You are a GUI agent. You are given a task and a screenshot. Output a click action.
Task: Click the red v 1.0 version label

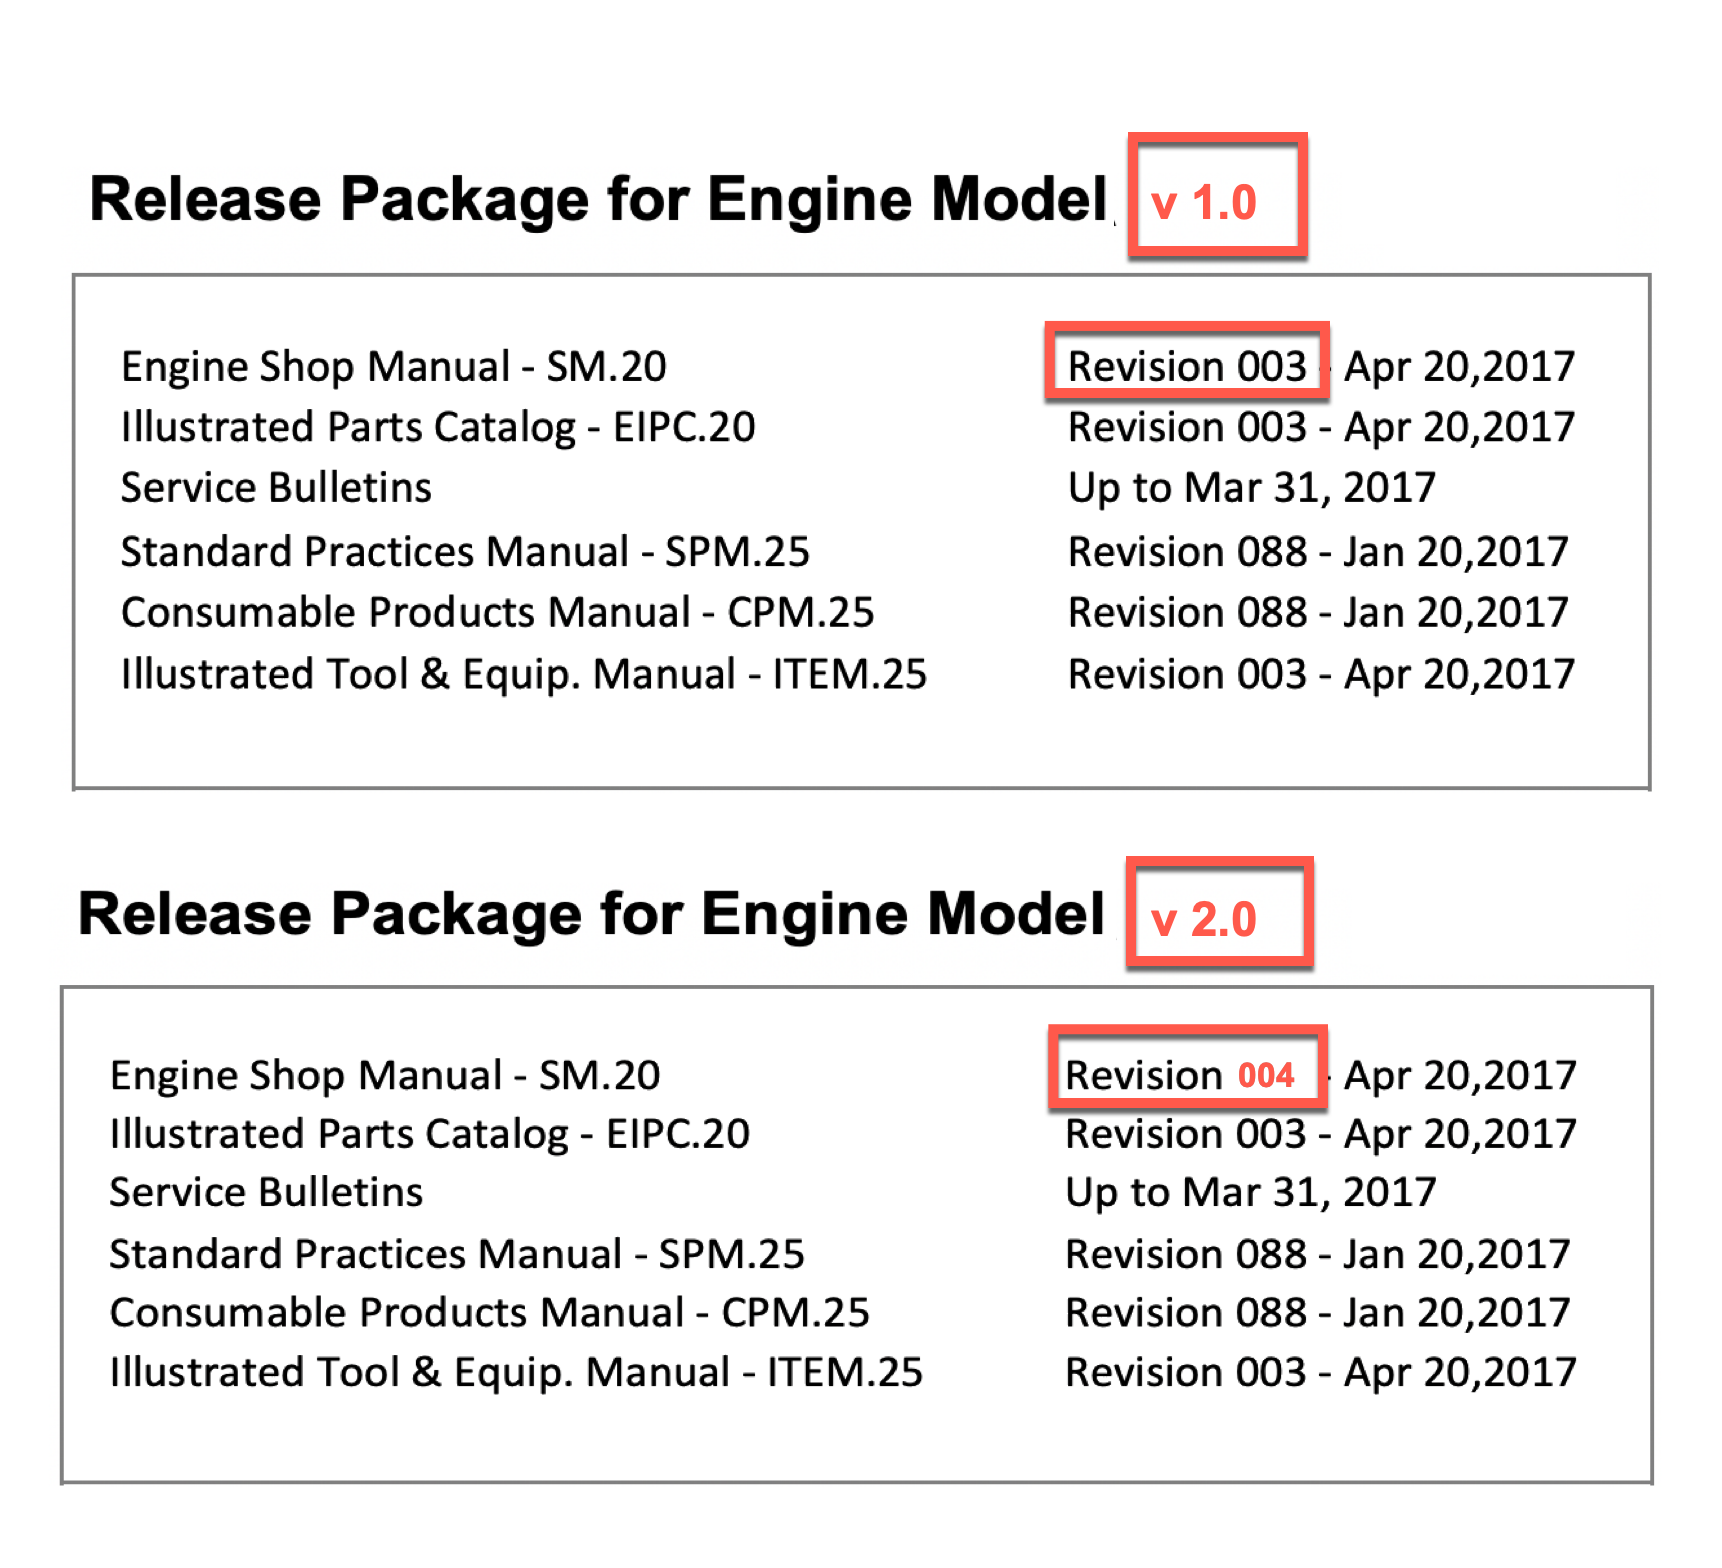tap(1204, 203)
